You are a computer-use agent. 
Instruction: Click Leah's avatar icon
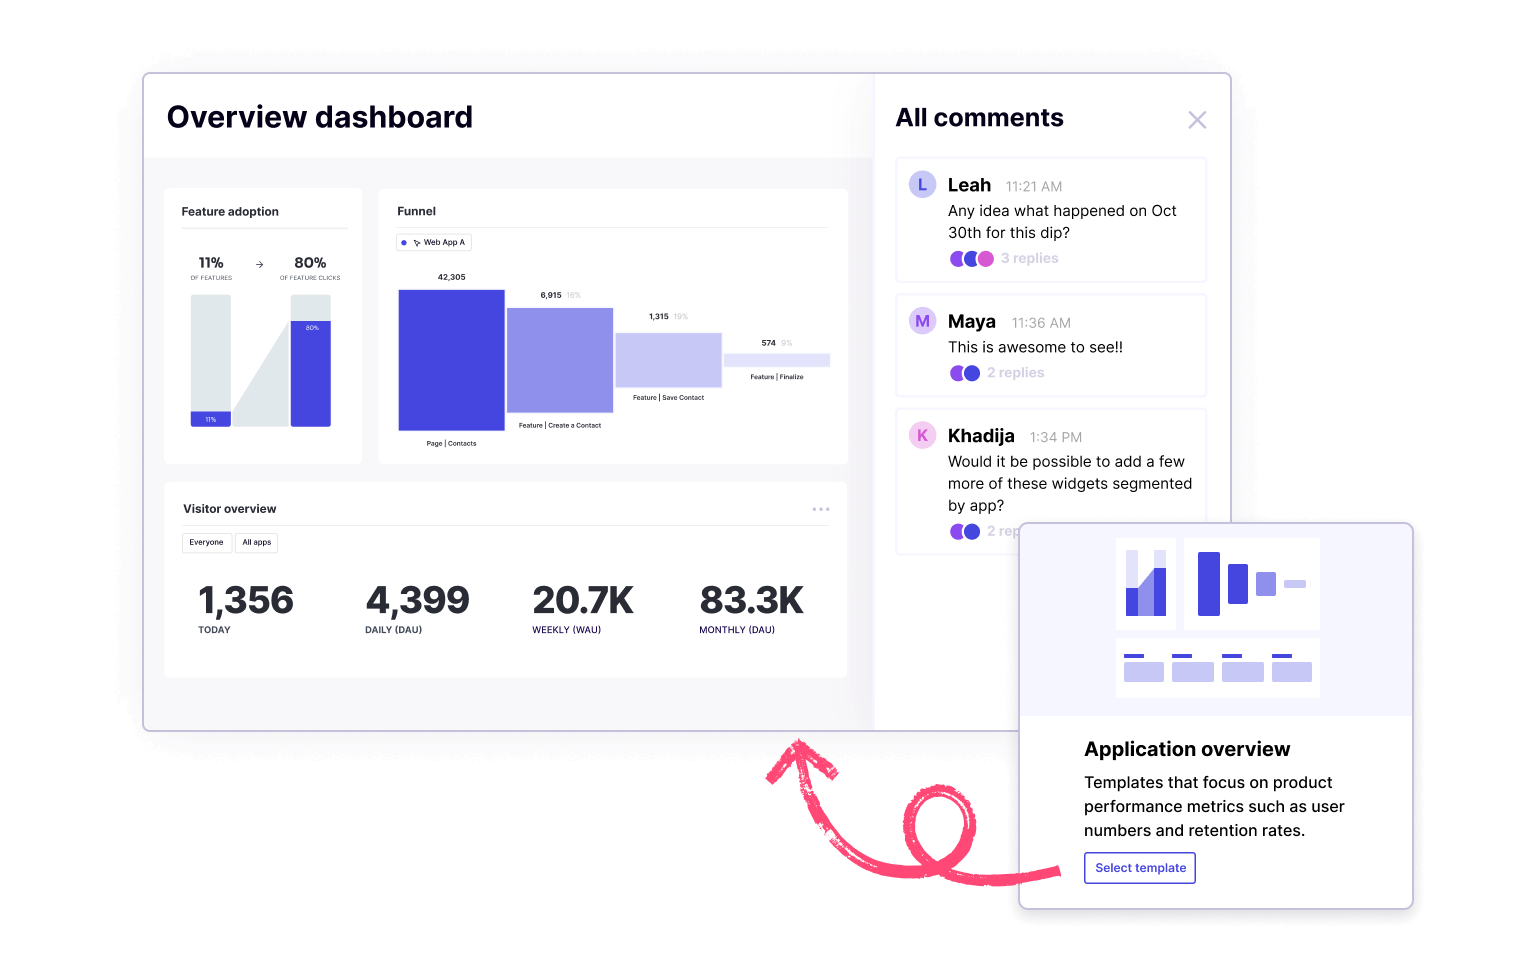[x=922, y=185]
